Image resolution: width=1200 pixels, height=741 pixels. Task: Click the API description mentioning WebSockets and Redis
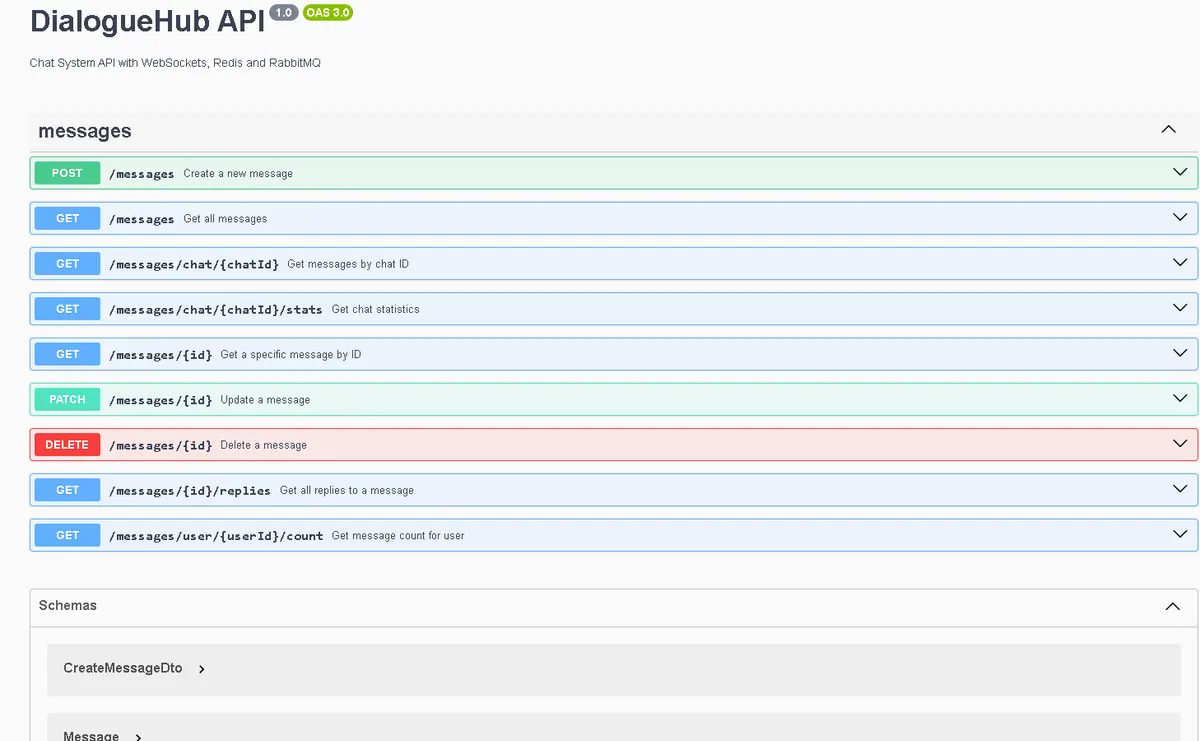(x=175, y=63)
